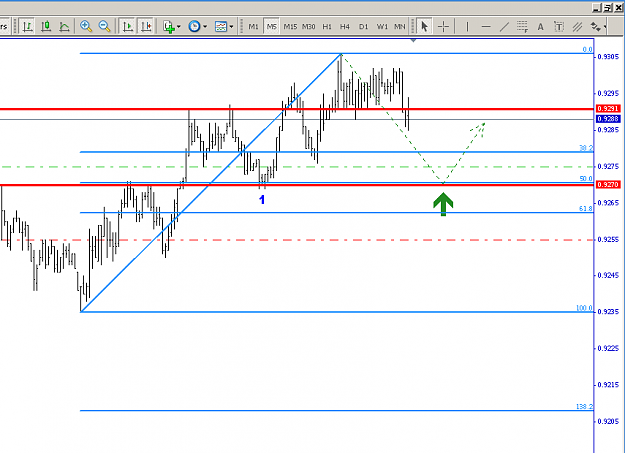Switch to candlestick chart display
The image size is (625, 453).
[46, 26]
